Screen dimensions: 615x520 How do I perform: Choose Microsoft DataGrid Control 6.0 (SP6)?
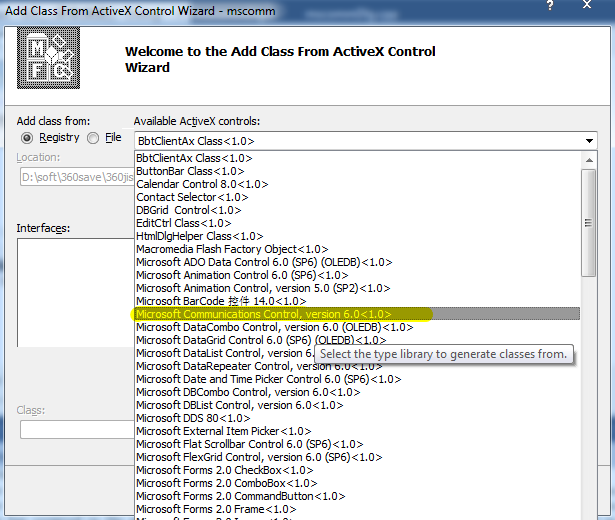coord(357,340)
